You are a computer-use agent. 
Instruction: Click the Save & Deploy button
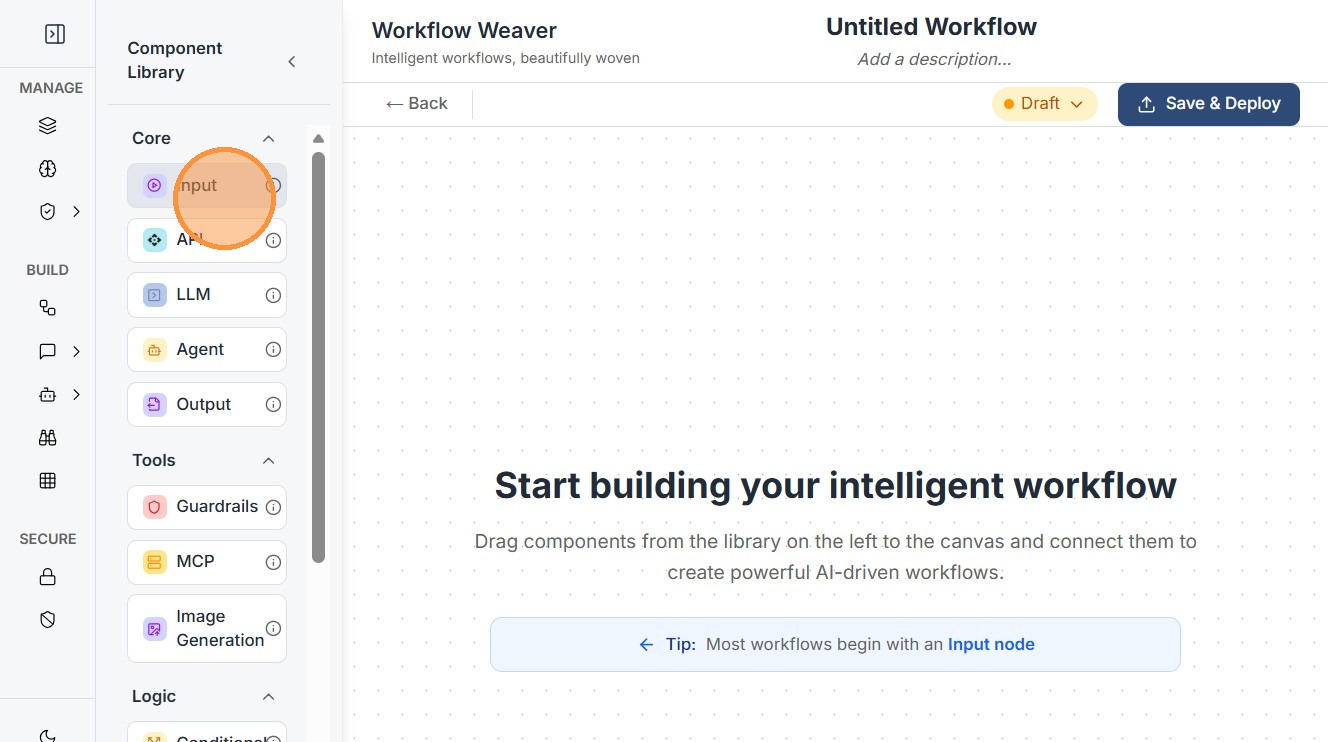pos(1208,104)
